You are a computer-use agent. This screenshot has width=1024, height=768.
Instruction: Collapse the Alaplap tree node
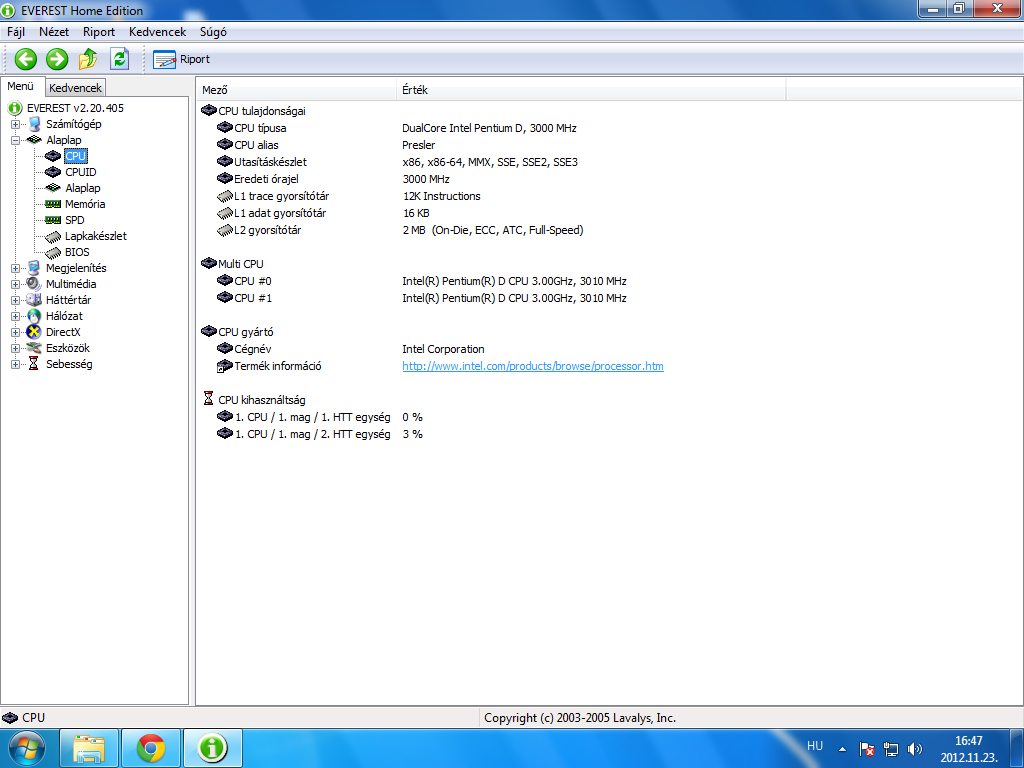click(15, 140)
